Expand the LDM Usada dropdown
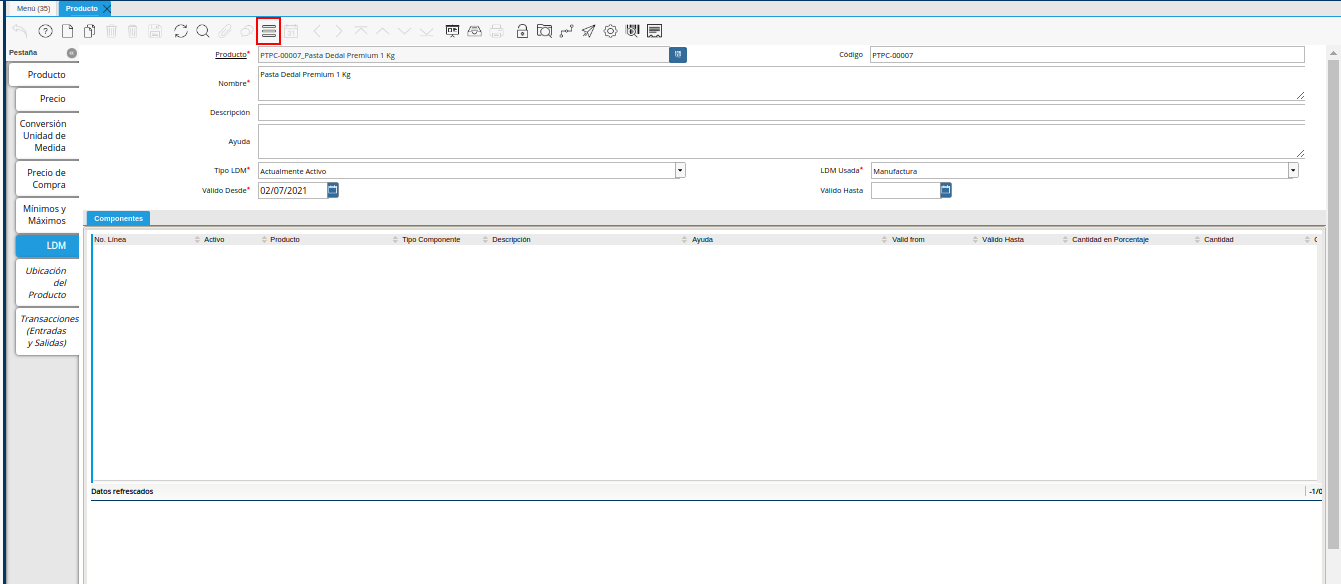This screenshot has width=1341, height=584. (x=1293, y=171)
